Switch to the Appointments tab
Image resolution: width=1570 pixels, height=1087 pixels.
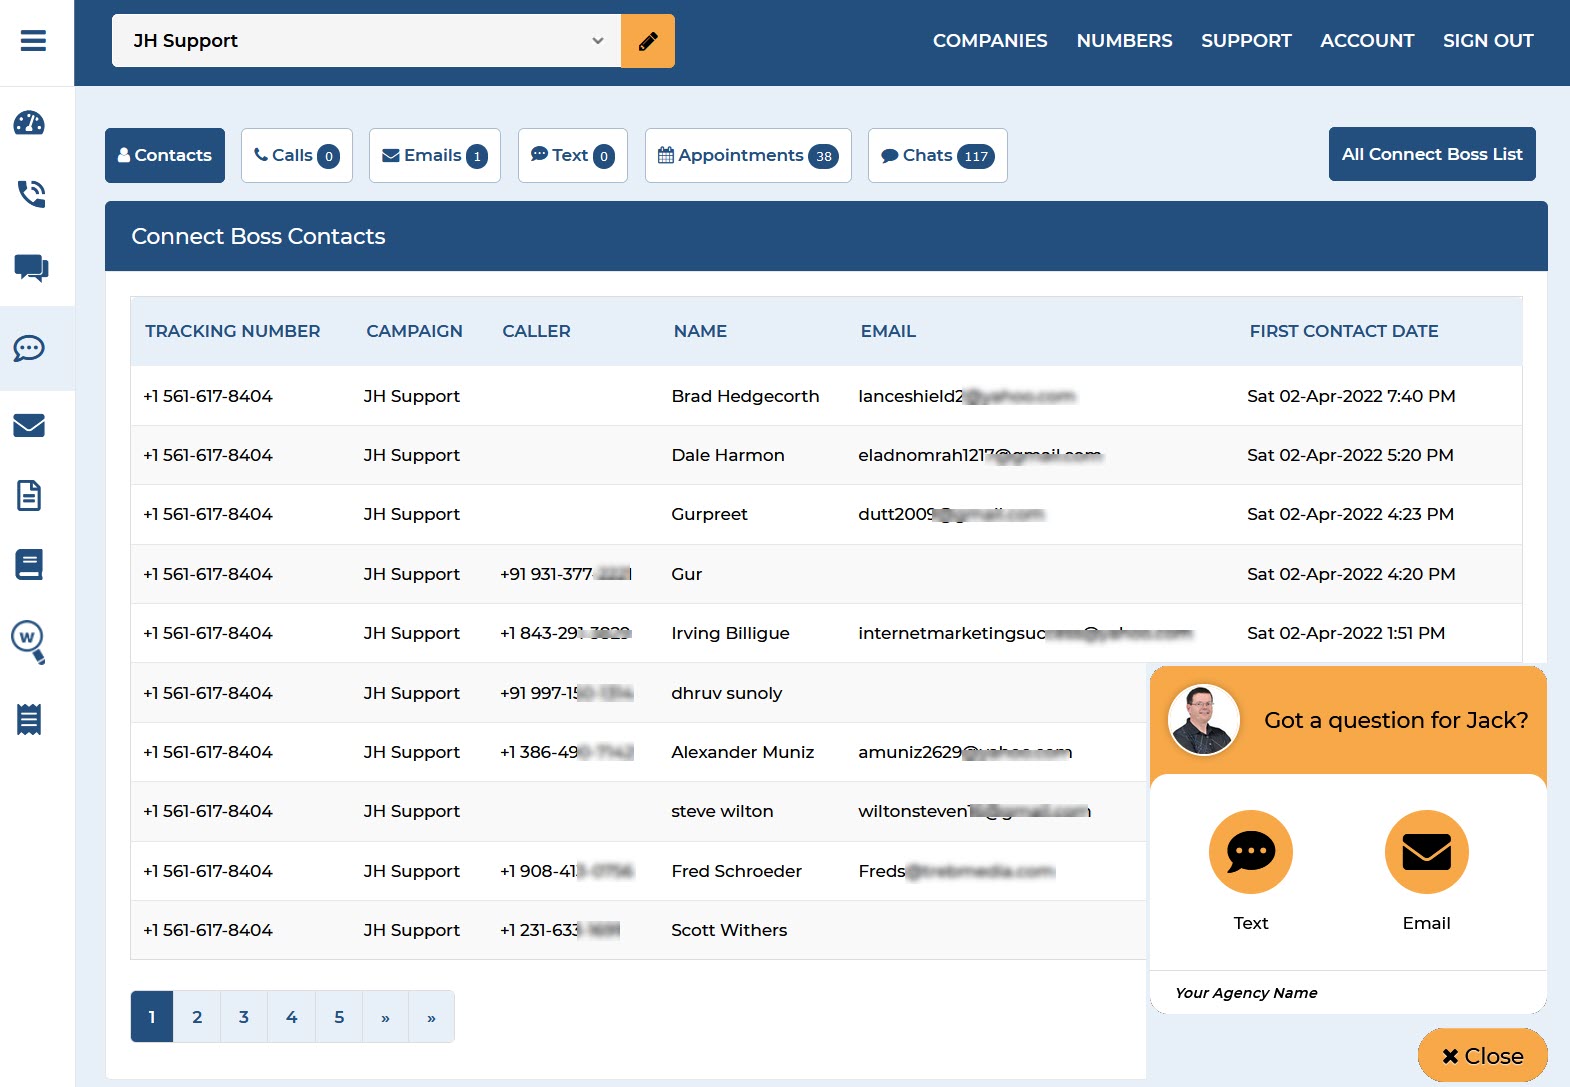(748, 156)
